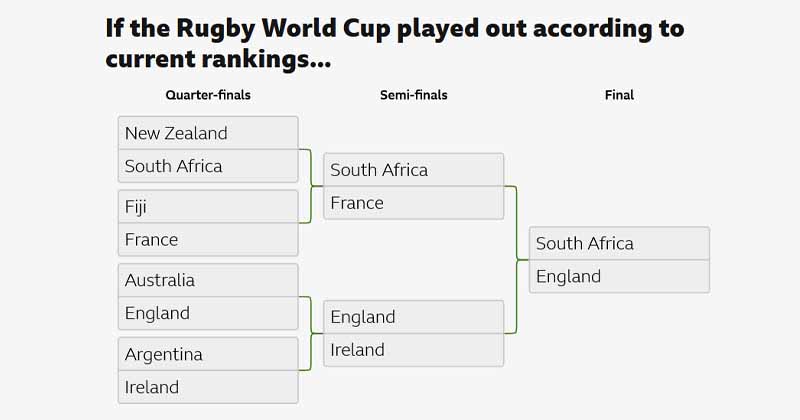Click South Africa in the semi-finals column
The image size is (800, 420).
point(413,170)
